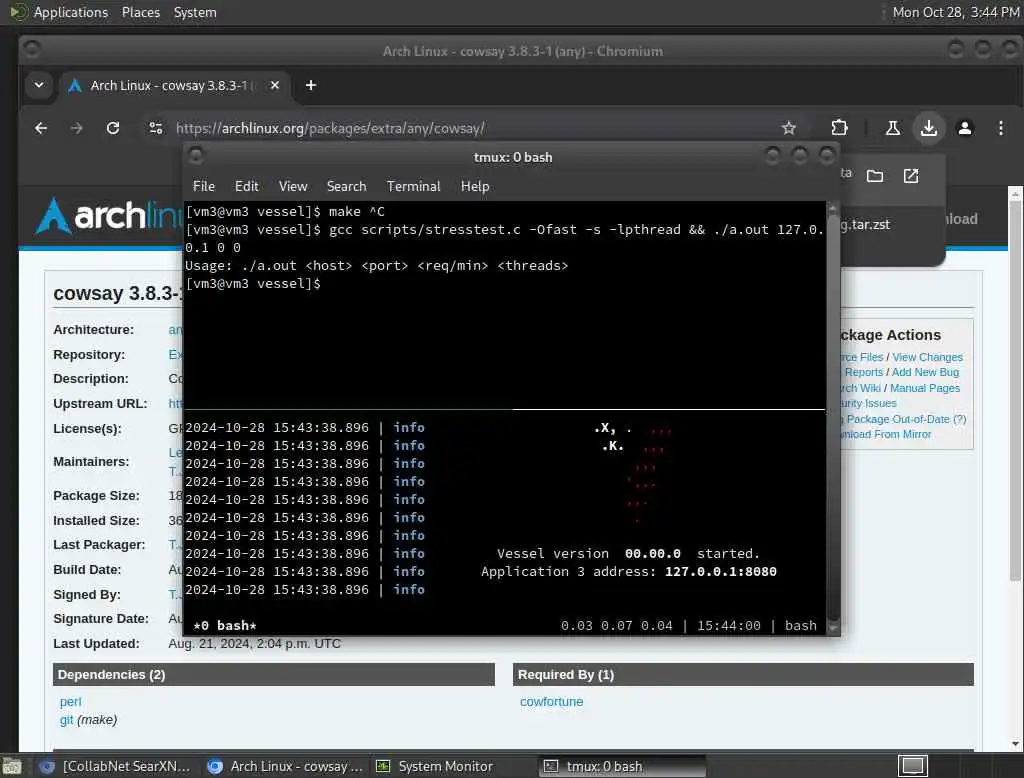The height and width of the screenshot is (778, 1024).
Task: Open the Chromium extensions puzzle icon
Action: [x=839, y=128]
